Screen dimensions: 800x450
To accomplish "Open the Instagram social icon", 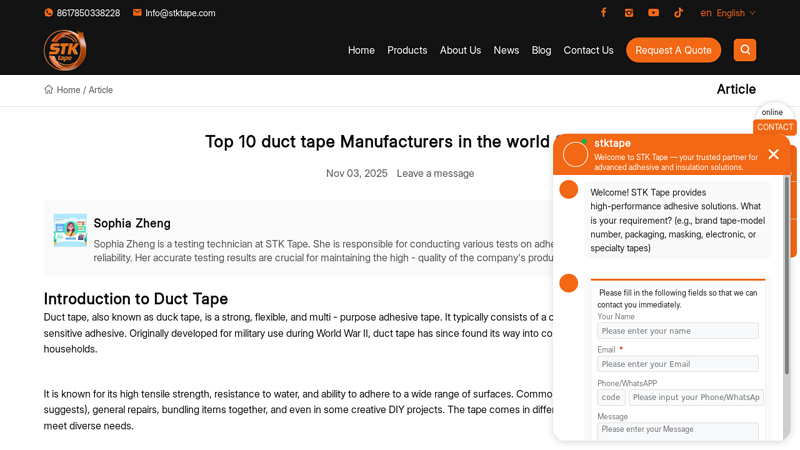I will pyautogui.click(x=629, y=13).
